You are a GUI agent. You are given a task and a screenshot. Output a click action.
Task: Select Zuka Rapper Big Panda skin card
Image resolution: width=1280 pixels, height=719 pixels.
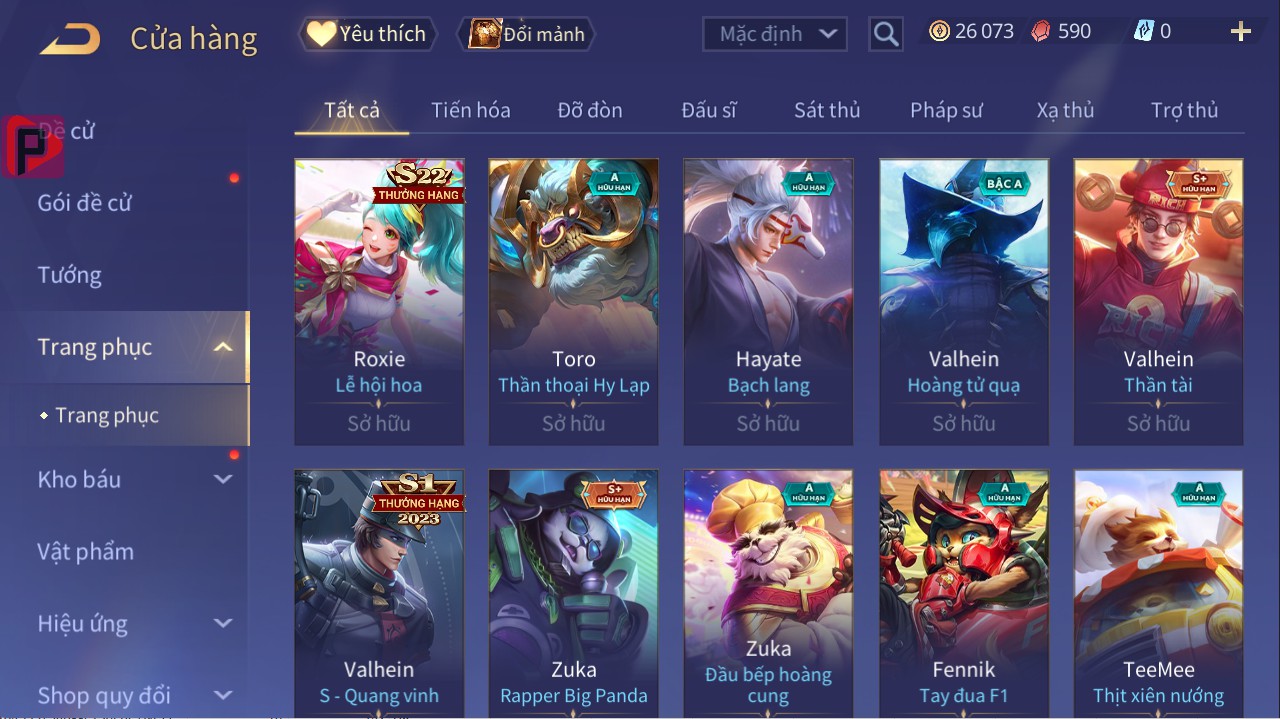pyautogui.click(x=574, y=594)
